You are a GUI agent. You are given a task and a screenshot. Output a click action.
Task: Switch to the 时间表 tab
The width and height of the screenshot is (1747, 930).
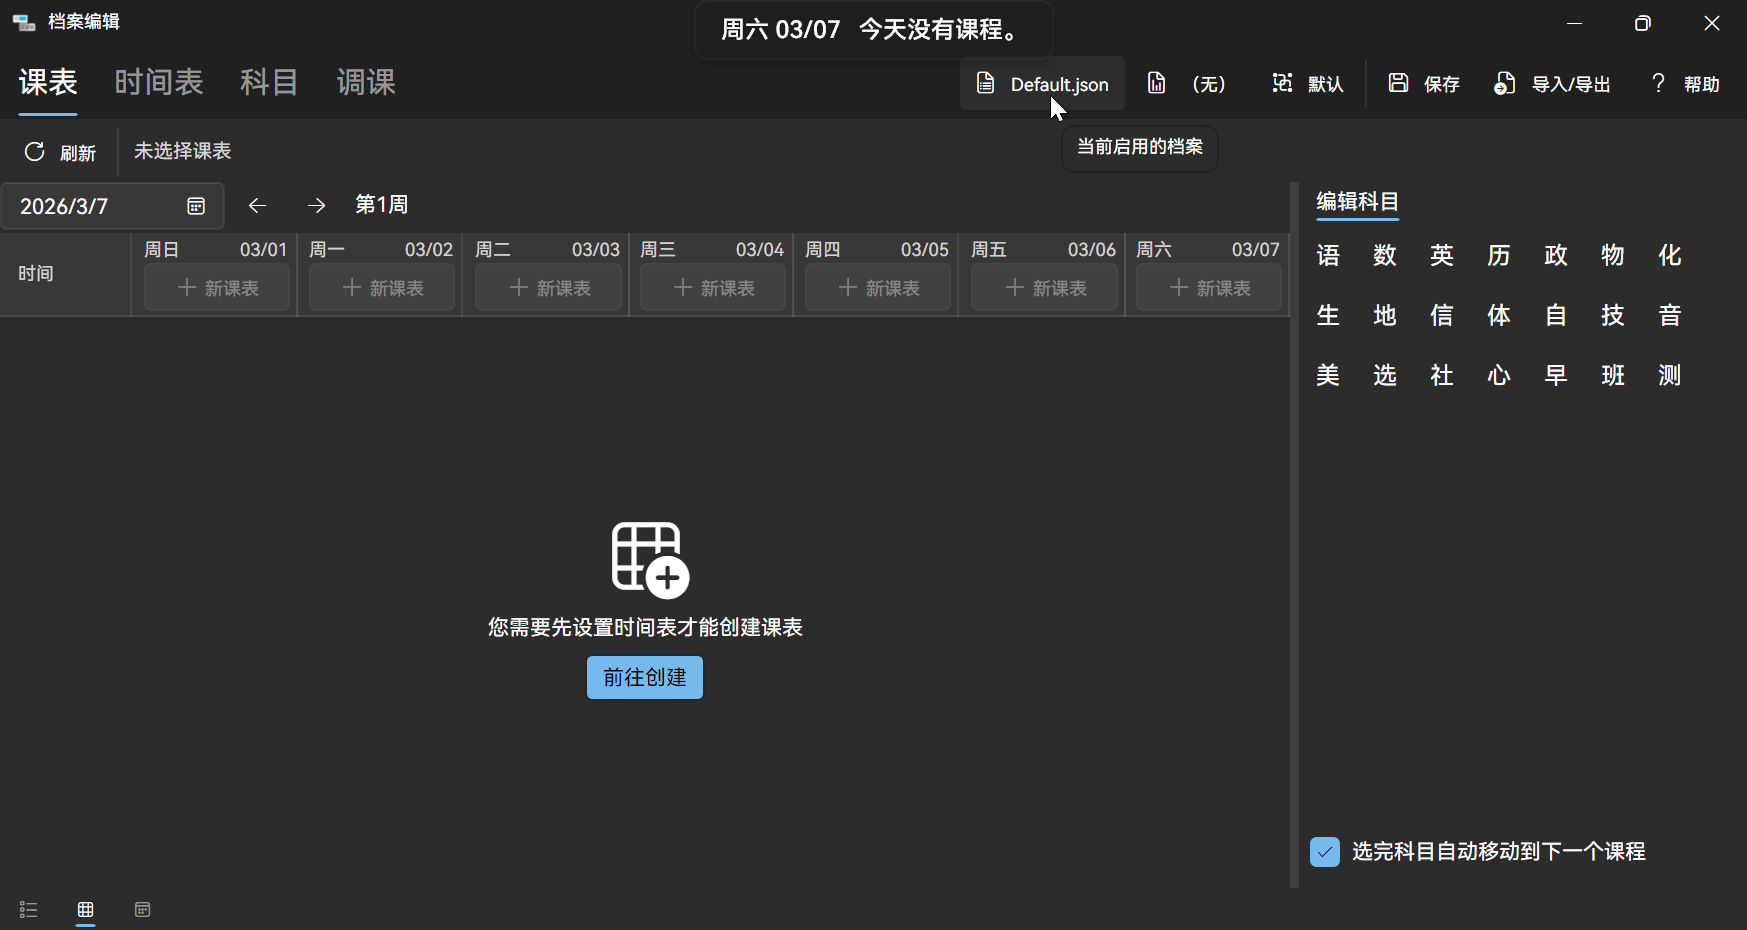(x=159, y=82)
